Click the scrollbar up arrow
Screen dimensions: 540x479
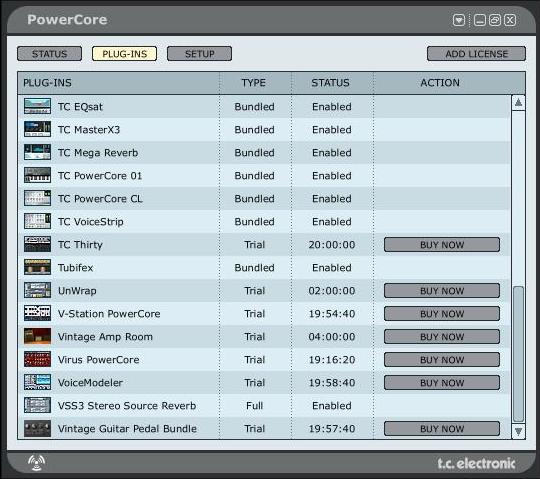[518, 103]
